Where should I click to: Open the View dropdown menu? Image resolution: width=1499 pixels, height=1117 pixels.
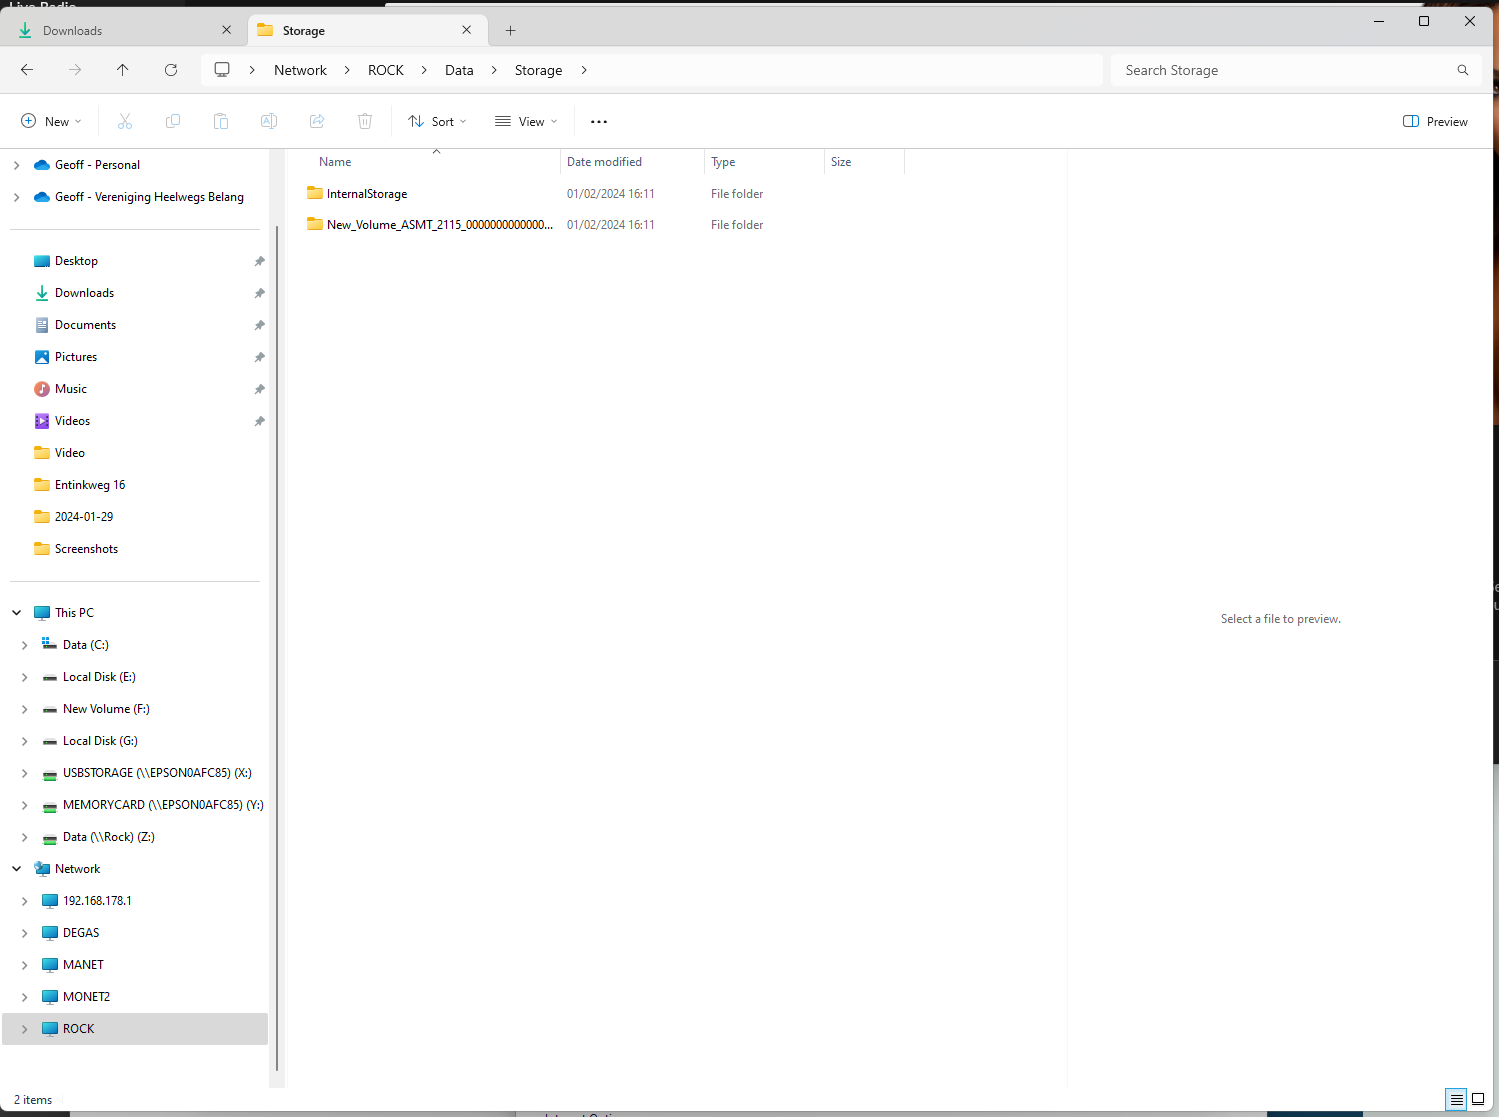tap(526, 121)
